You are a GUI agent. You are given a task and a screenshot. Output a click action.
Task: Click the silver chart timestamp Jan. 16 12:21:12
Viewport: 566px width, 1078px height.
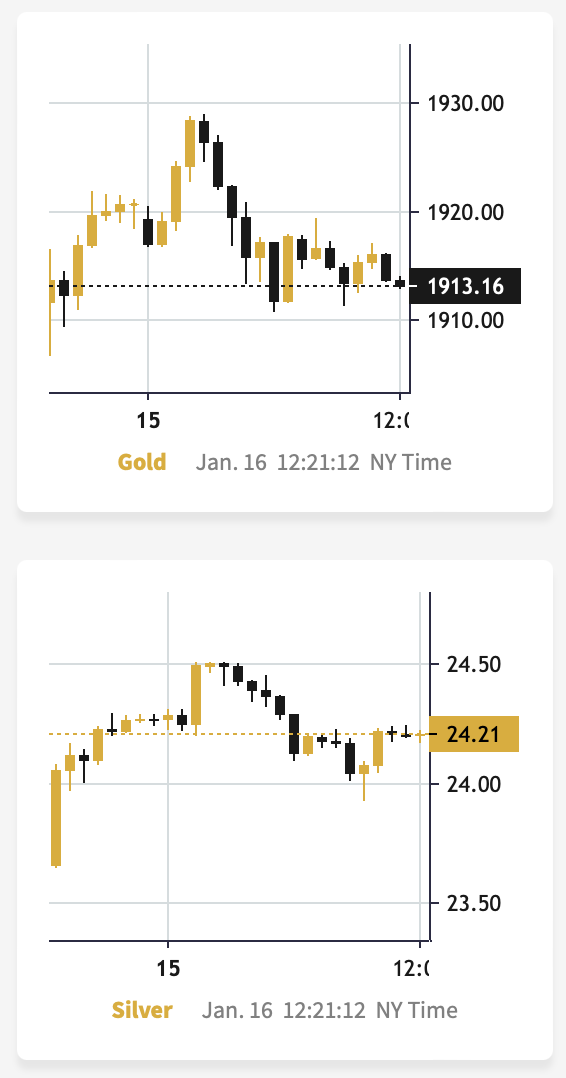(x=283, y=1010)
